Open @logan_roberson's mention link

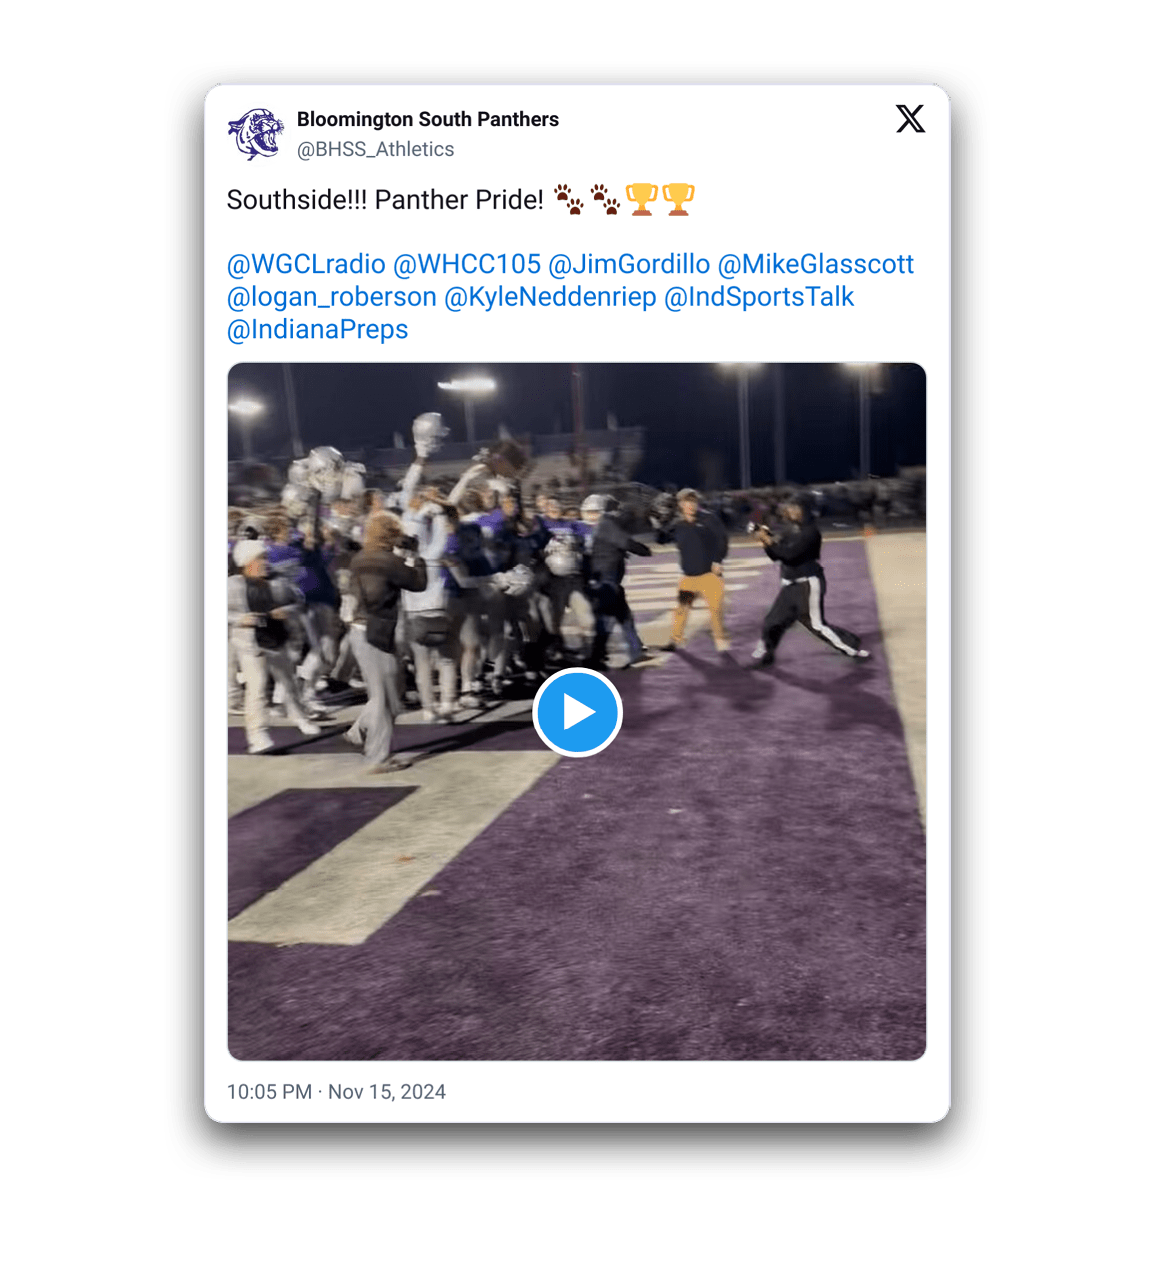331,297
